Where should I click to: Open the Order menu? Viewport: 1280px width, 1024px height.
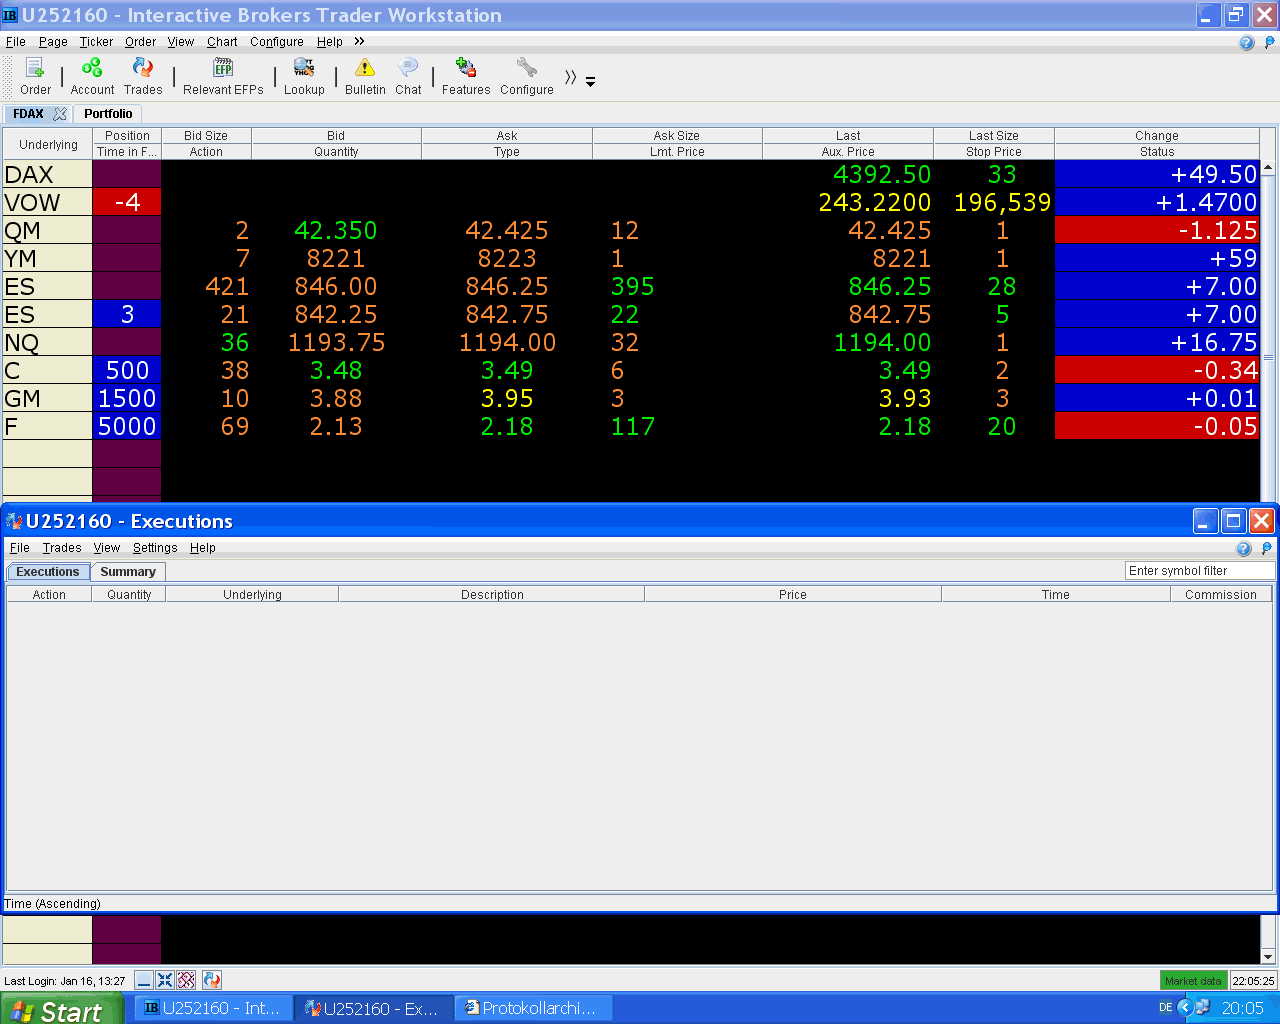click(x=140, y=42)
